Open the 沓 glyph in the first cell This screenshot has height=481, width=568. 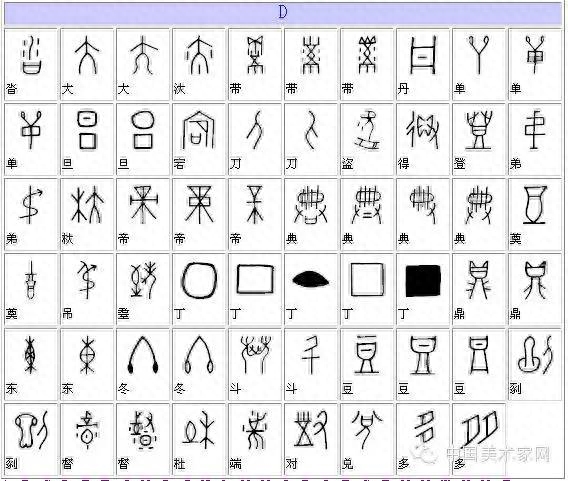coord(31,64)
